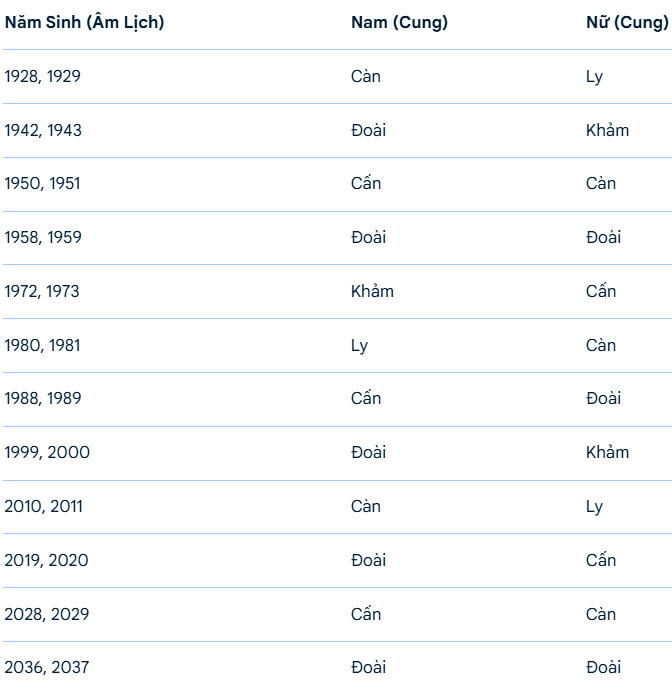Click the '1988, 1989' year cell

[x=43, y=399]
